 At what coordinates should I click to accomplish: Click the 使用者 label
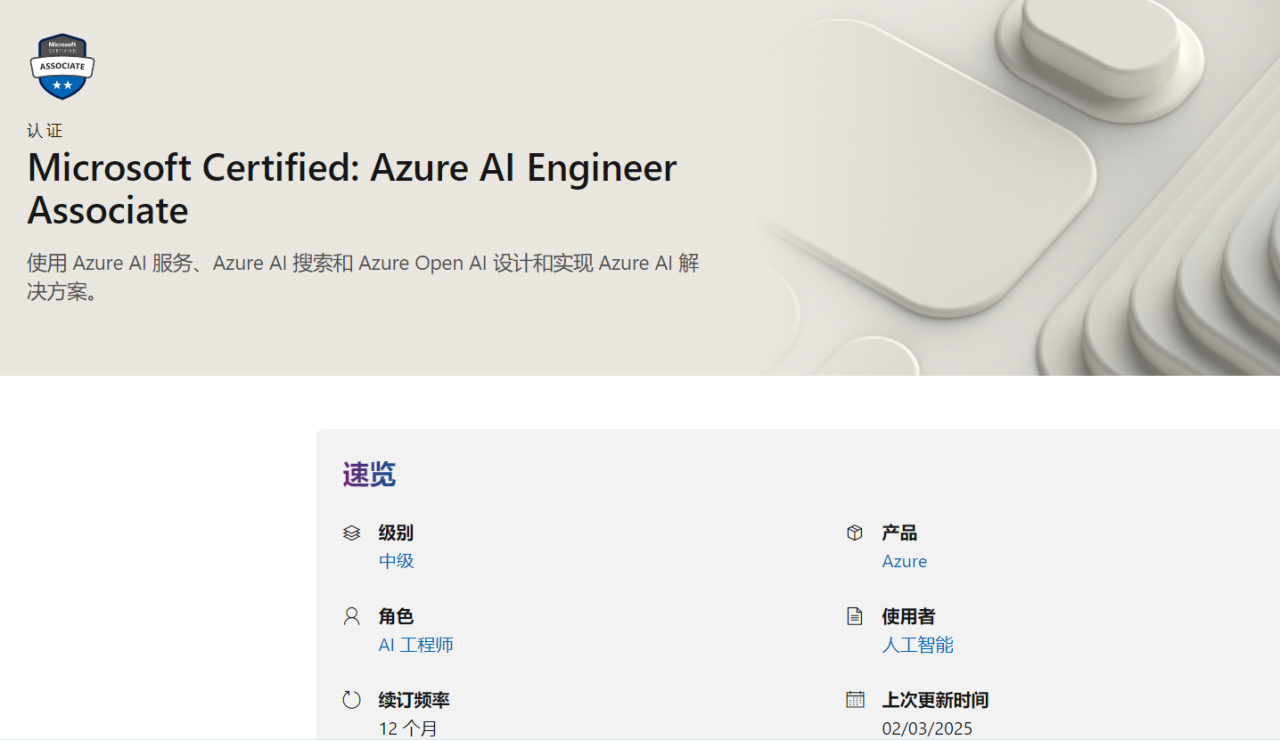click(x=908, y=616)
